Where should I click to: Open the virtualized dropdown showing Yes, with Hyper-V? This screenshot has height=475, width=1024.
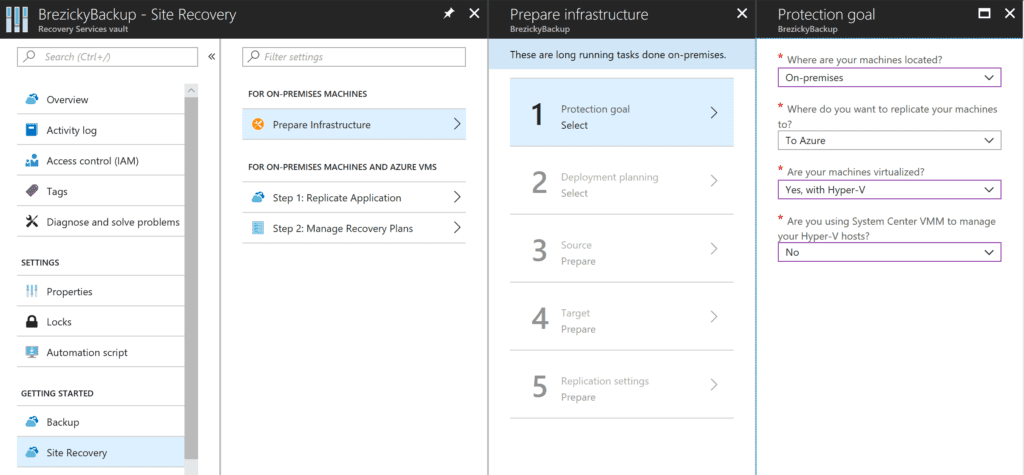[889, 189]
